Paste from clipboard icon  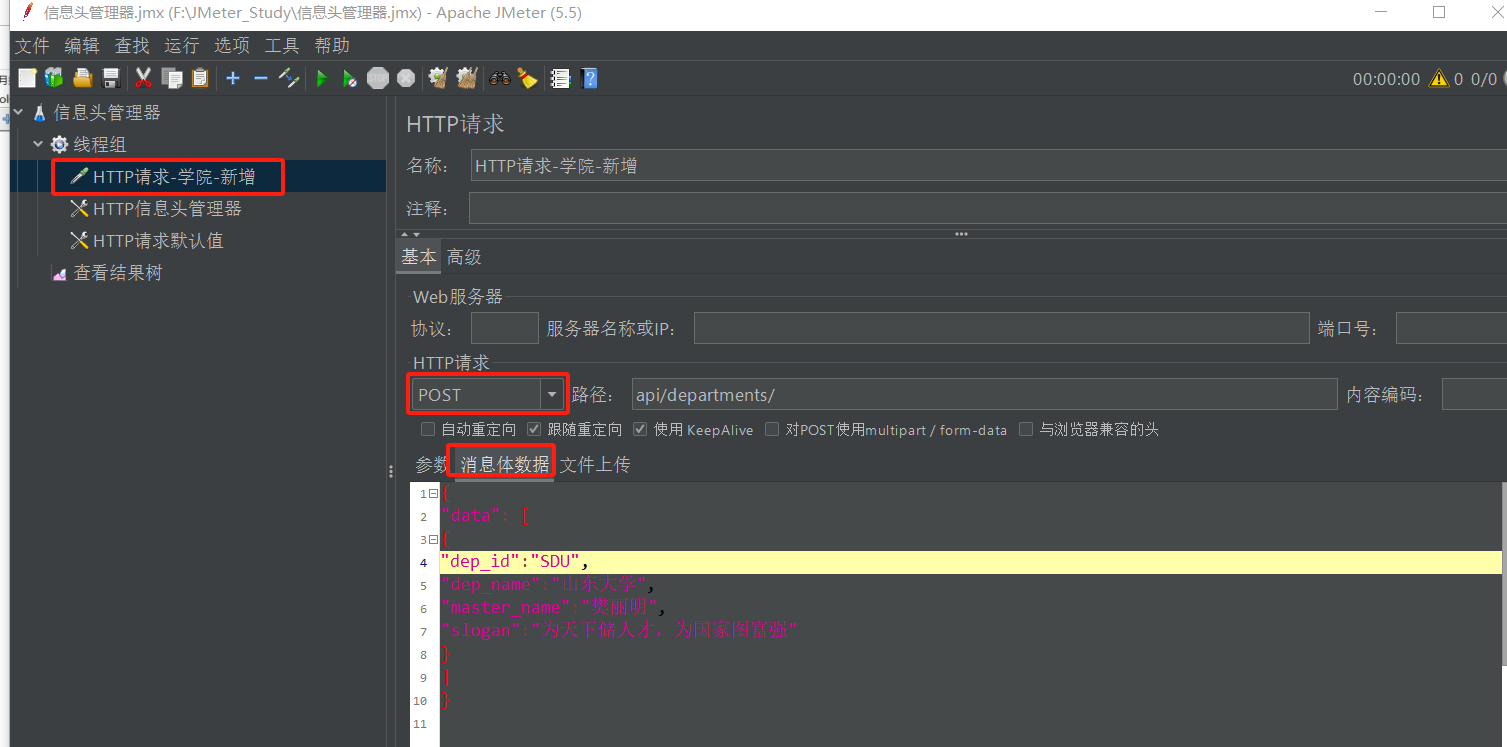[x=200, y=78]
